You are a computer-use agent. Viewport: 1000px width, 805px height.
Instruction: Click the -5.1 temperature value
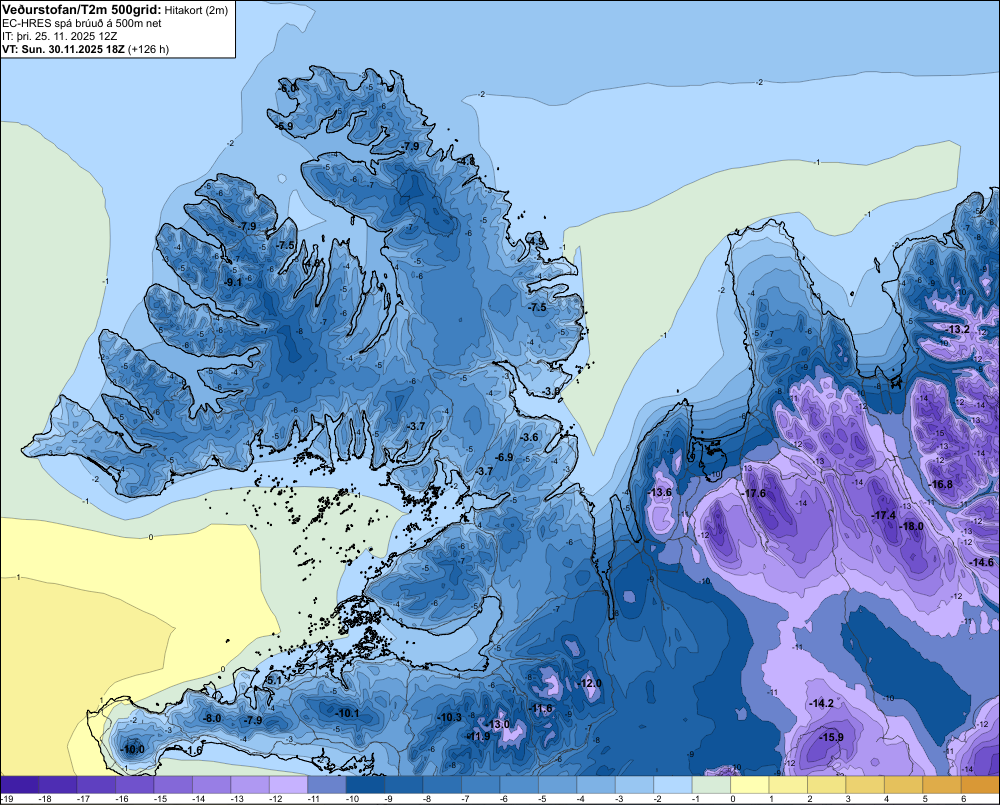click(x=273, y=681)
